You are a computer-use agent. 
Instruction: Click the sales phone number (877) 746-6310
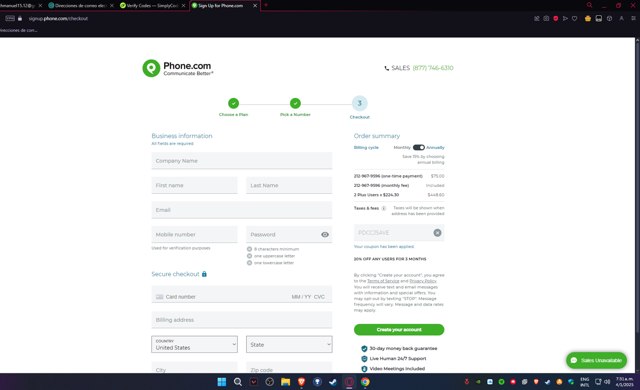[433, 68]
